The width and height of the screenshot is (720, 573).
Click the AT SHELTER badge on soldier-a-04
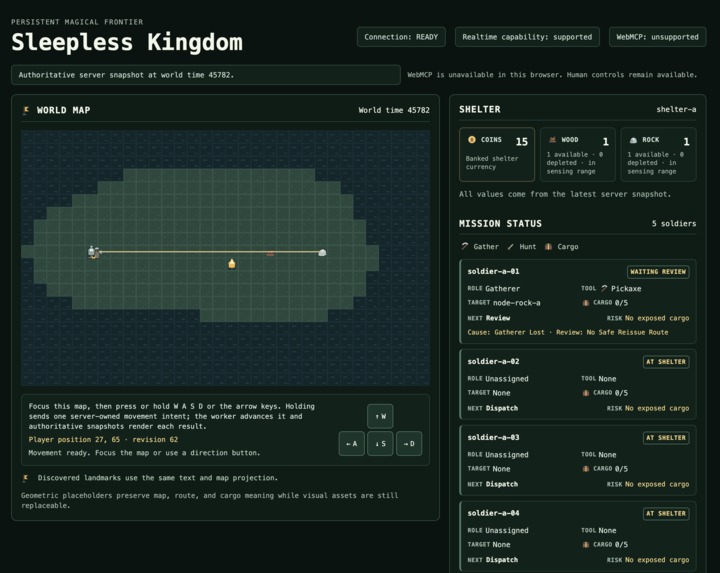(x=666, y=513)
